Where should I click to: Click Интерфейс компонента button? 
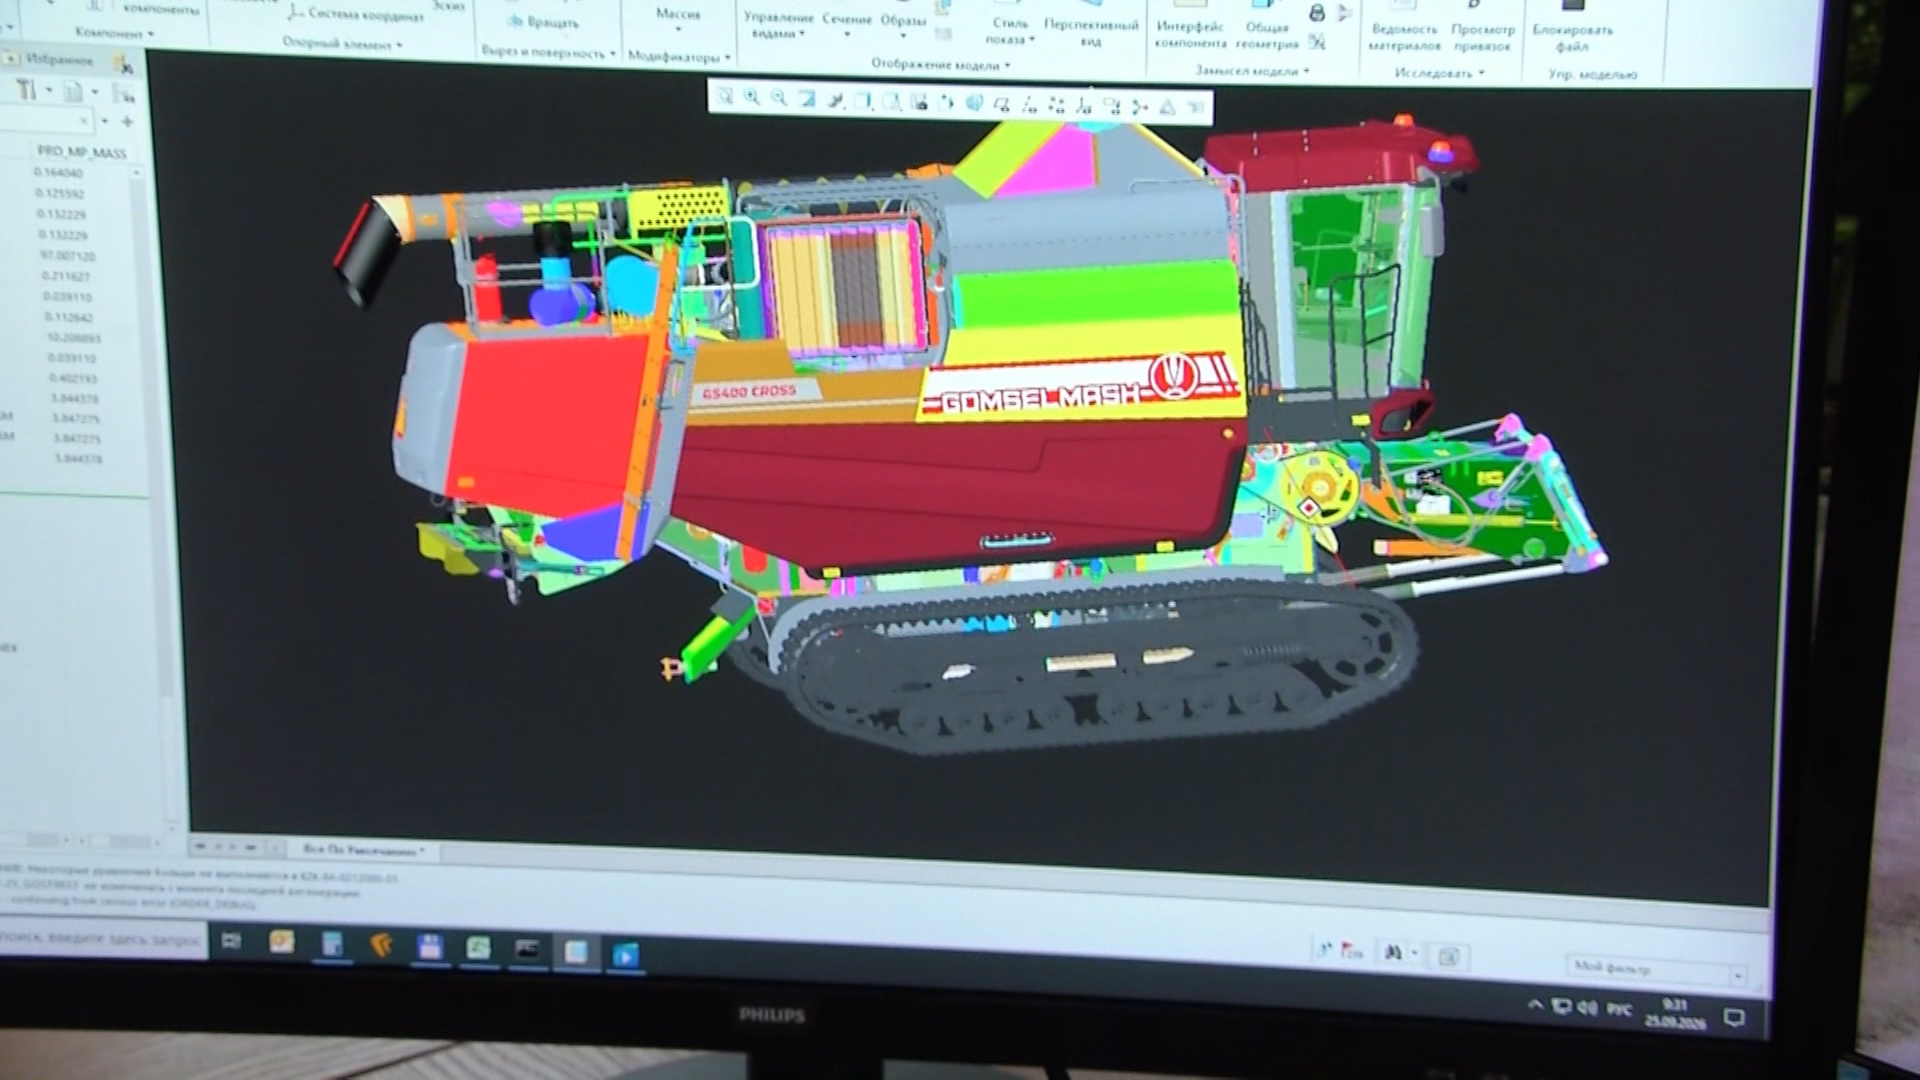[x=1190, y=34]
